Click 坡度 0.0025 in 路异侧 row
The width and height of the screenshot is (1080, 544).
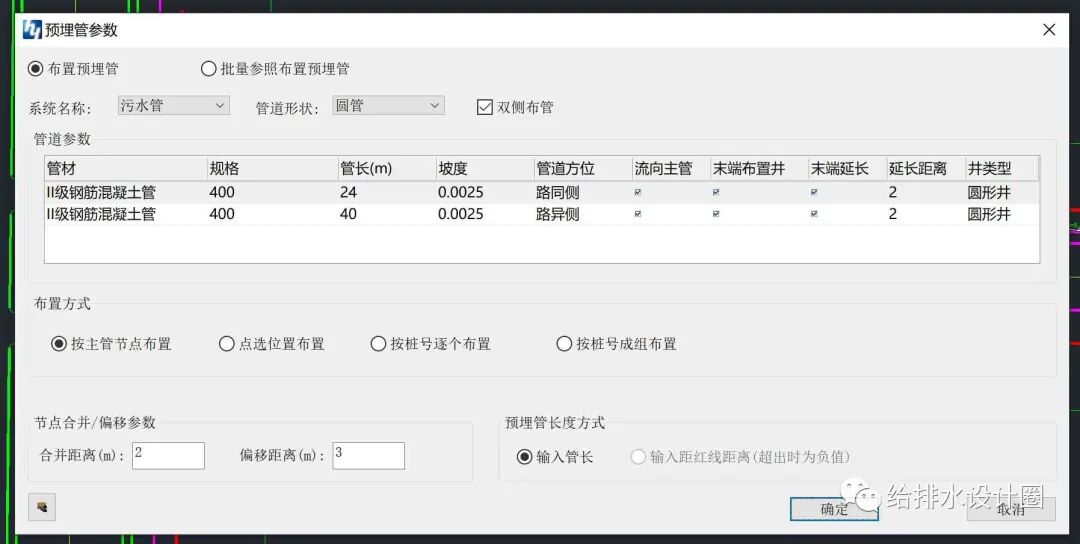click(485, 214)
